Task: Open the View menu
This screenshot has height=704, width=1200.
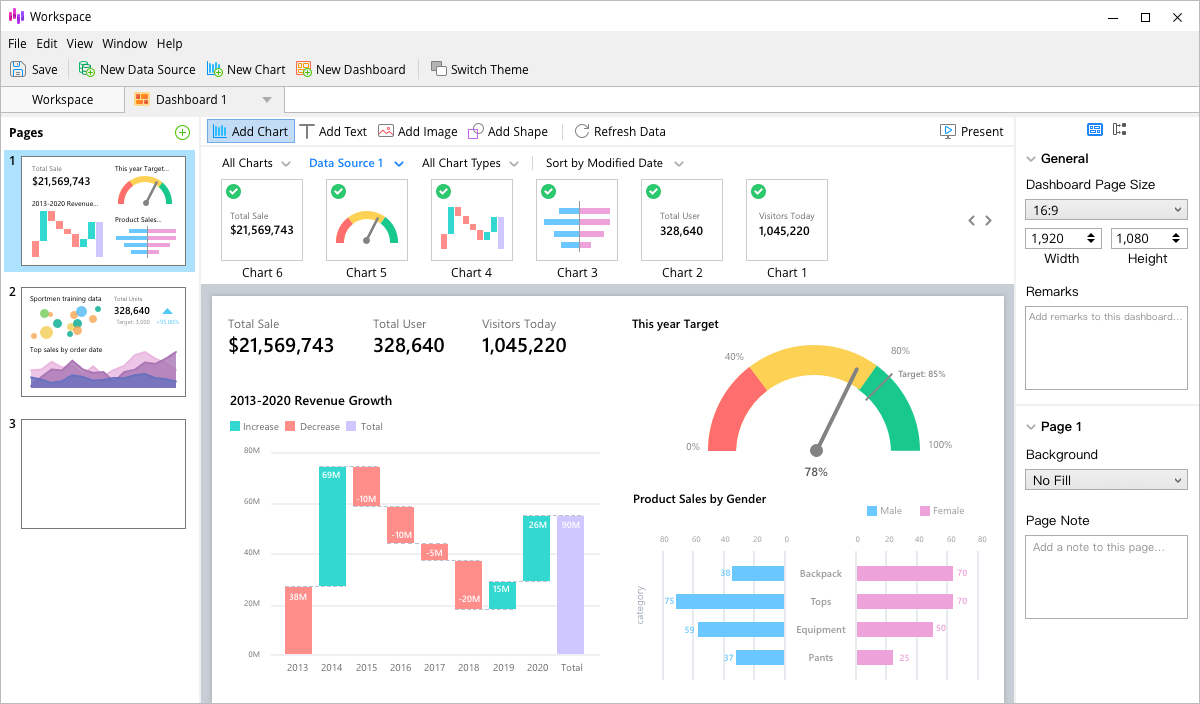Action: click(79, 43)
